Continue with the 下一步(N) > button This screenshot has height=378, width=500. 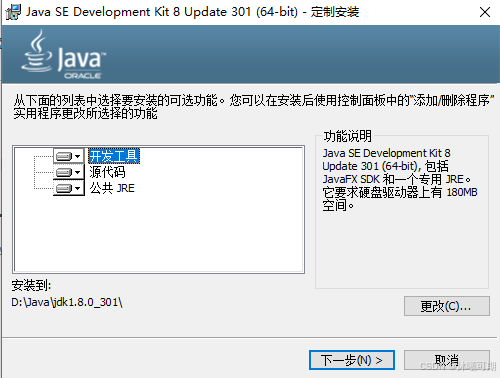(352, 360)
